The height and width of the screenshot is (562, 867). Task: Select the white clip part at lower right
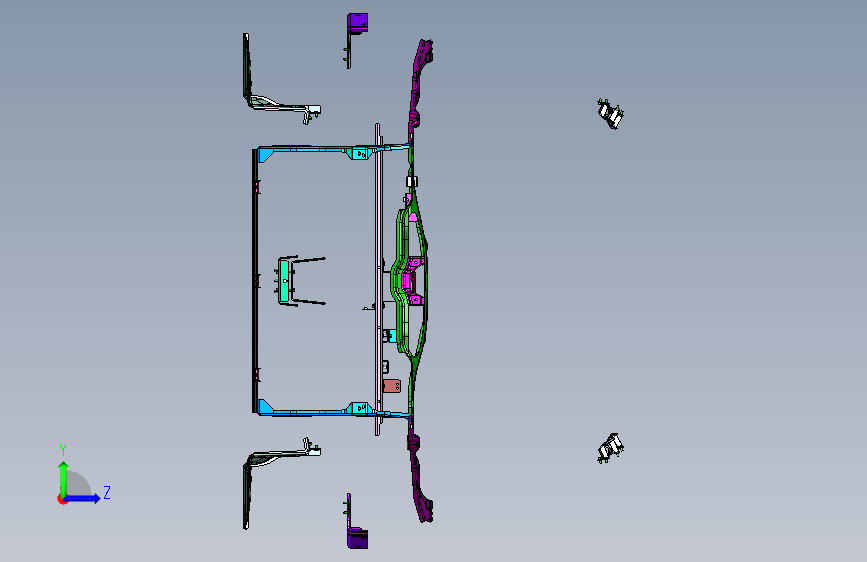coord(610,448)
